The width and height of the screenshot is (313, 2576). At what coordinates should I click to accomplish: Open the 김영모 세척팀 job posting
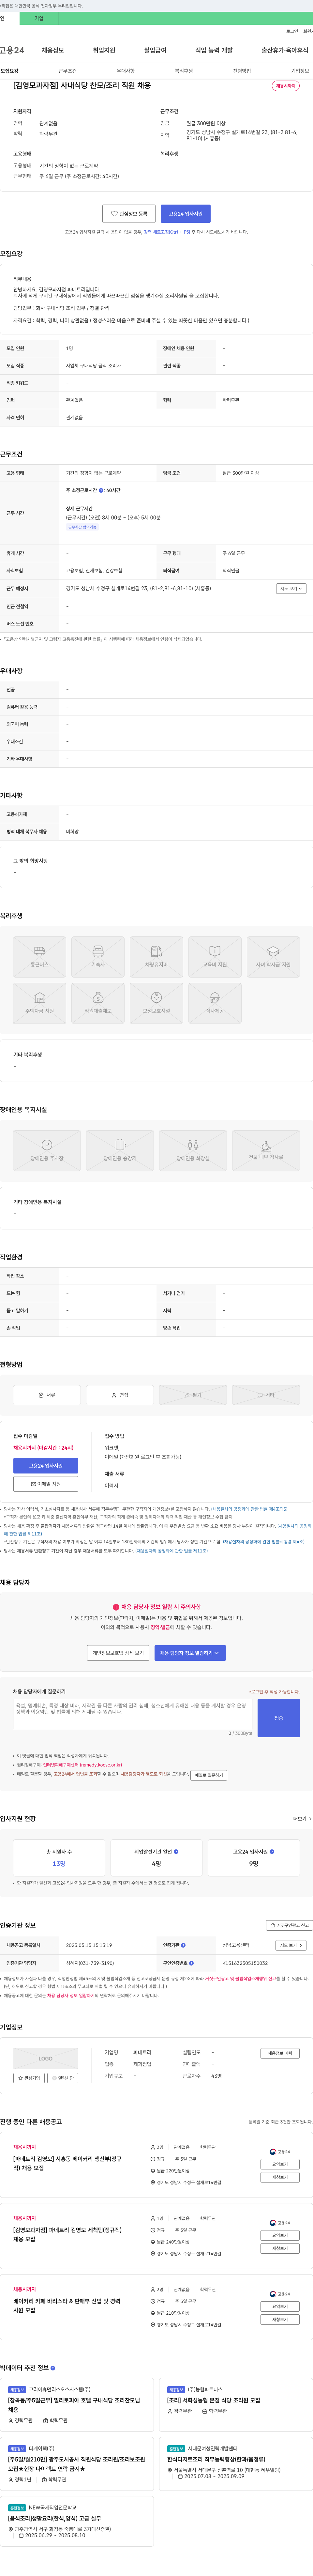(x=67, y=2235)
